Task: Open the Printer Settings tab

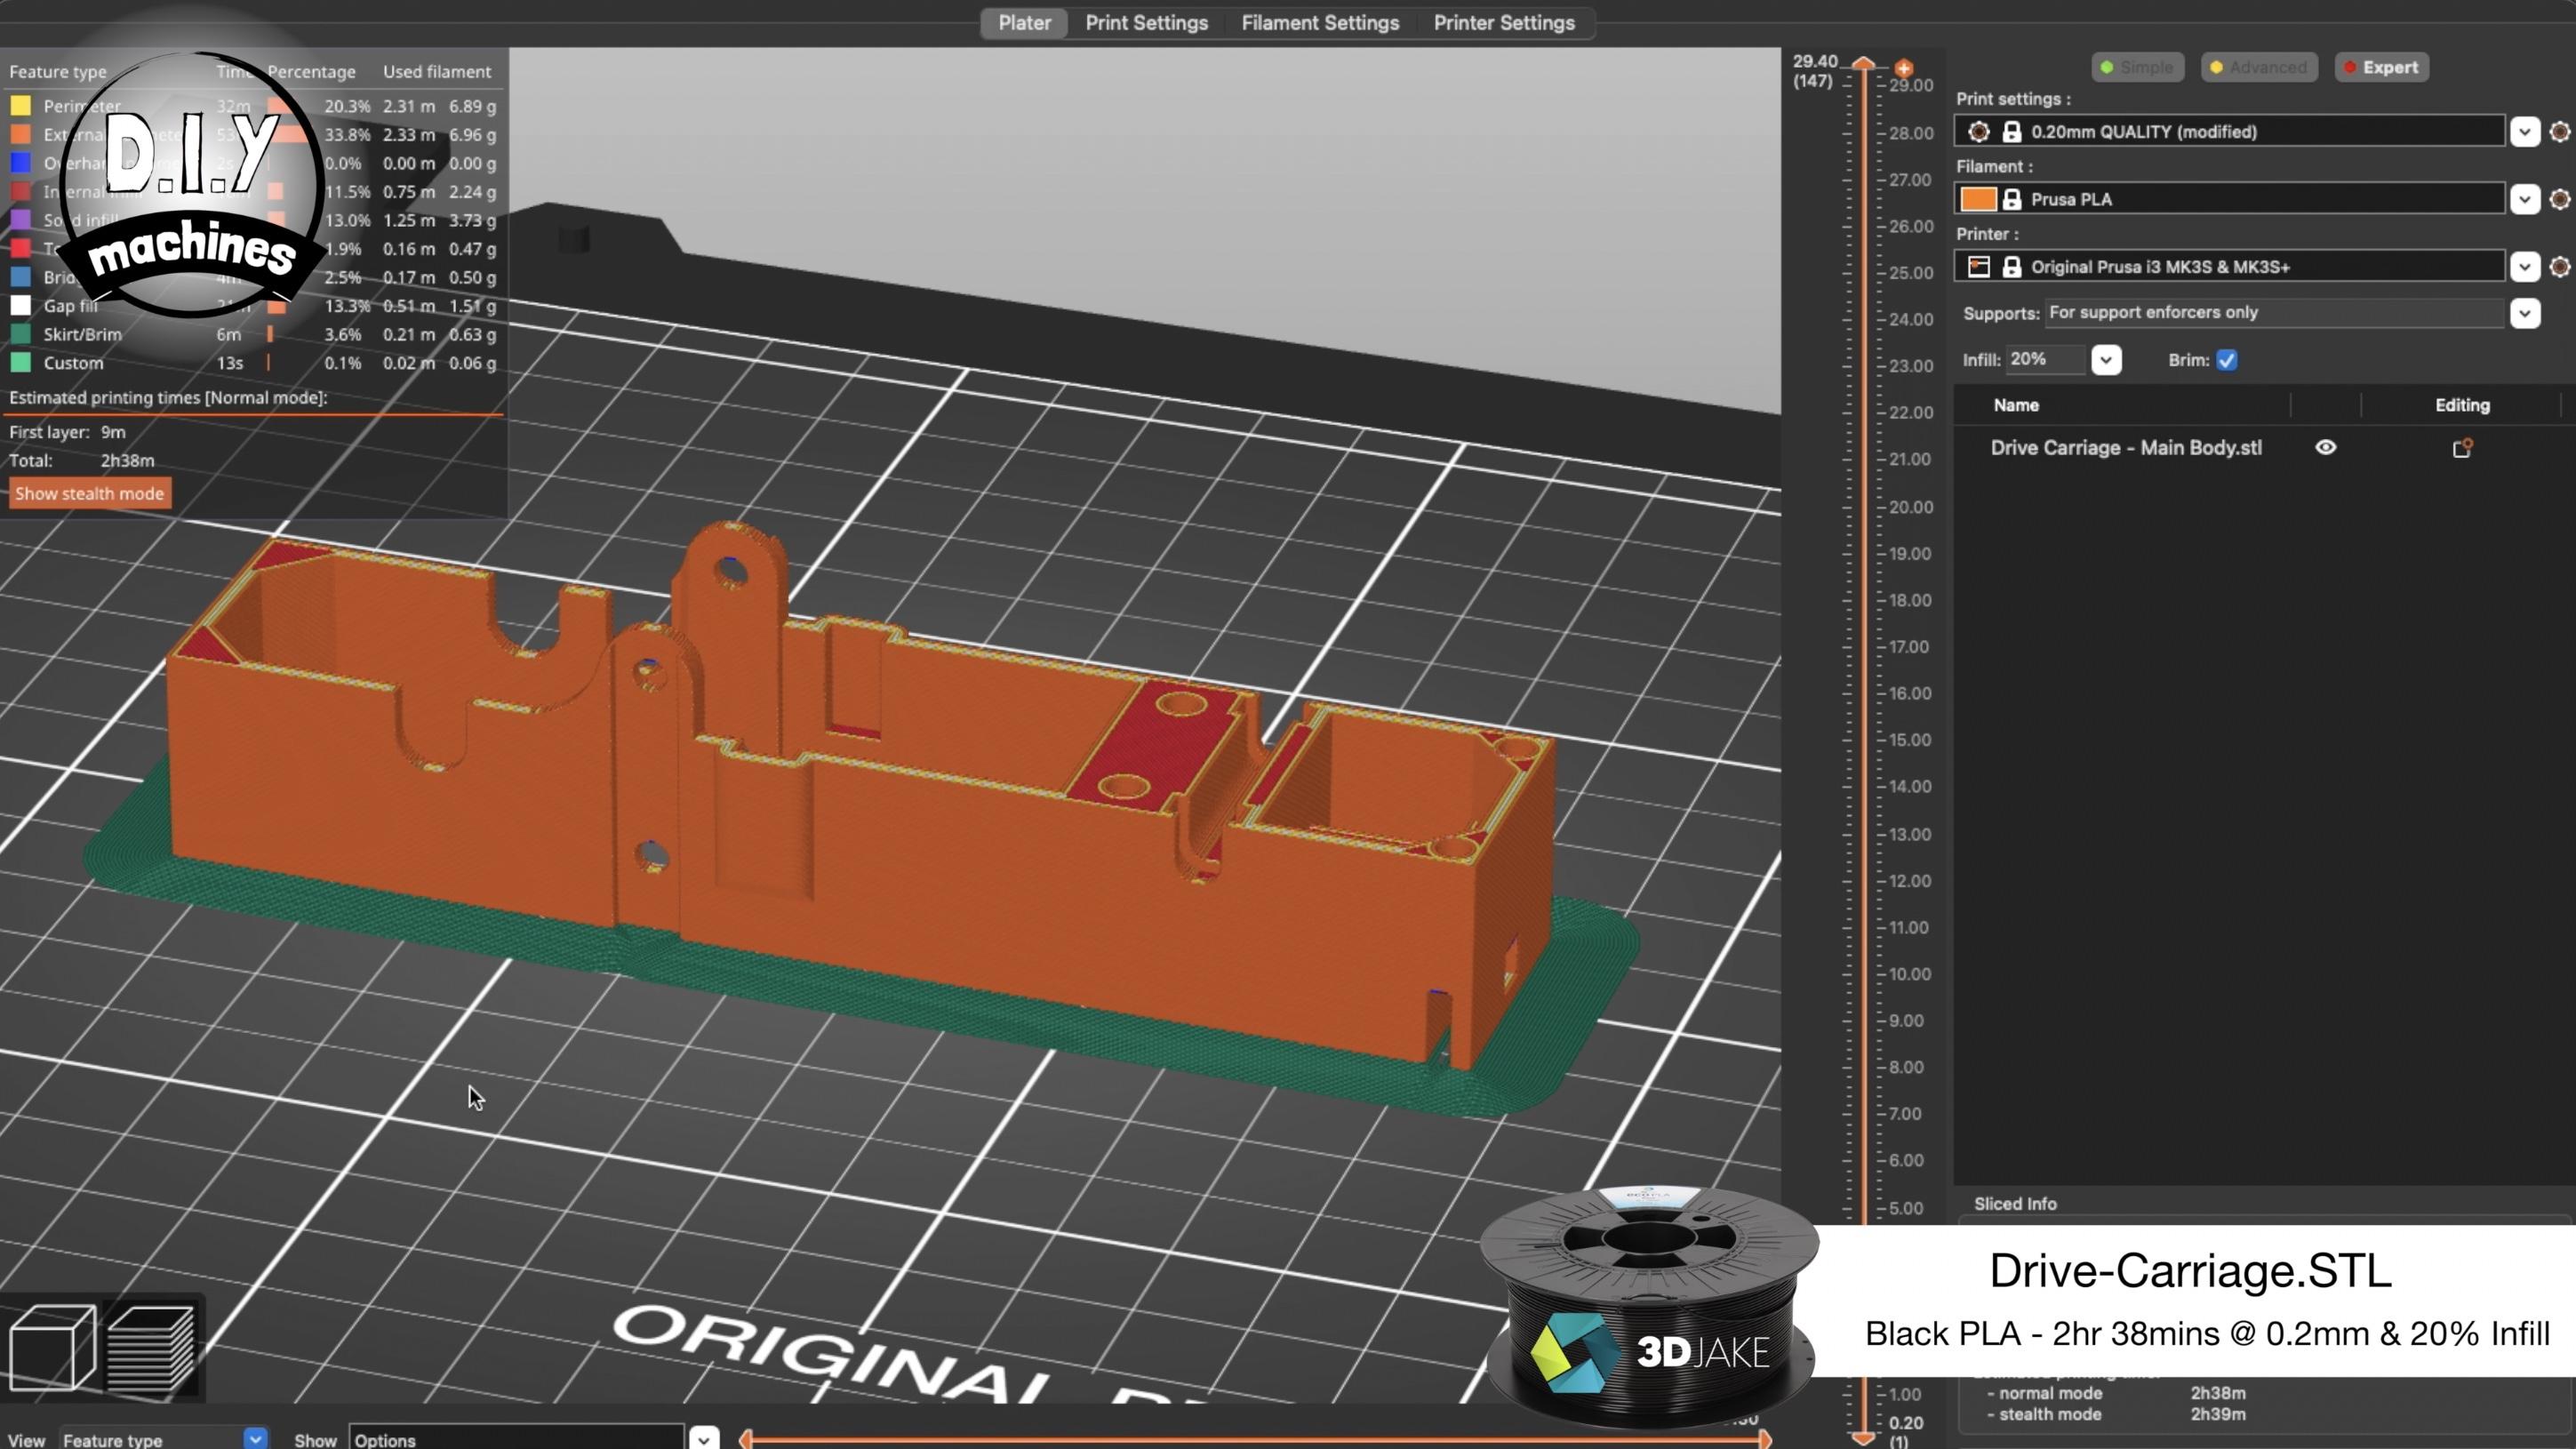Action: (x=1503, y=23)
